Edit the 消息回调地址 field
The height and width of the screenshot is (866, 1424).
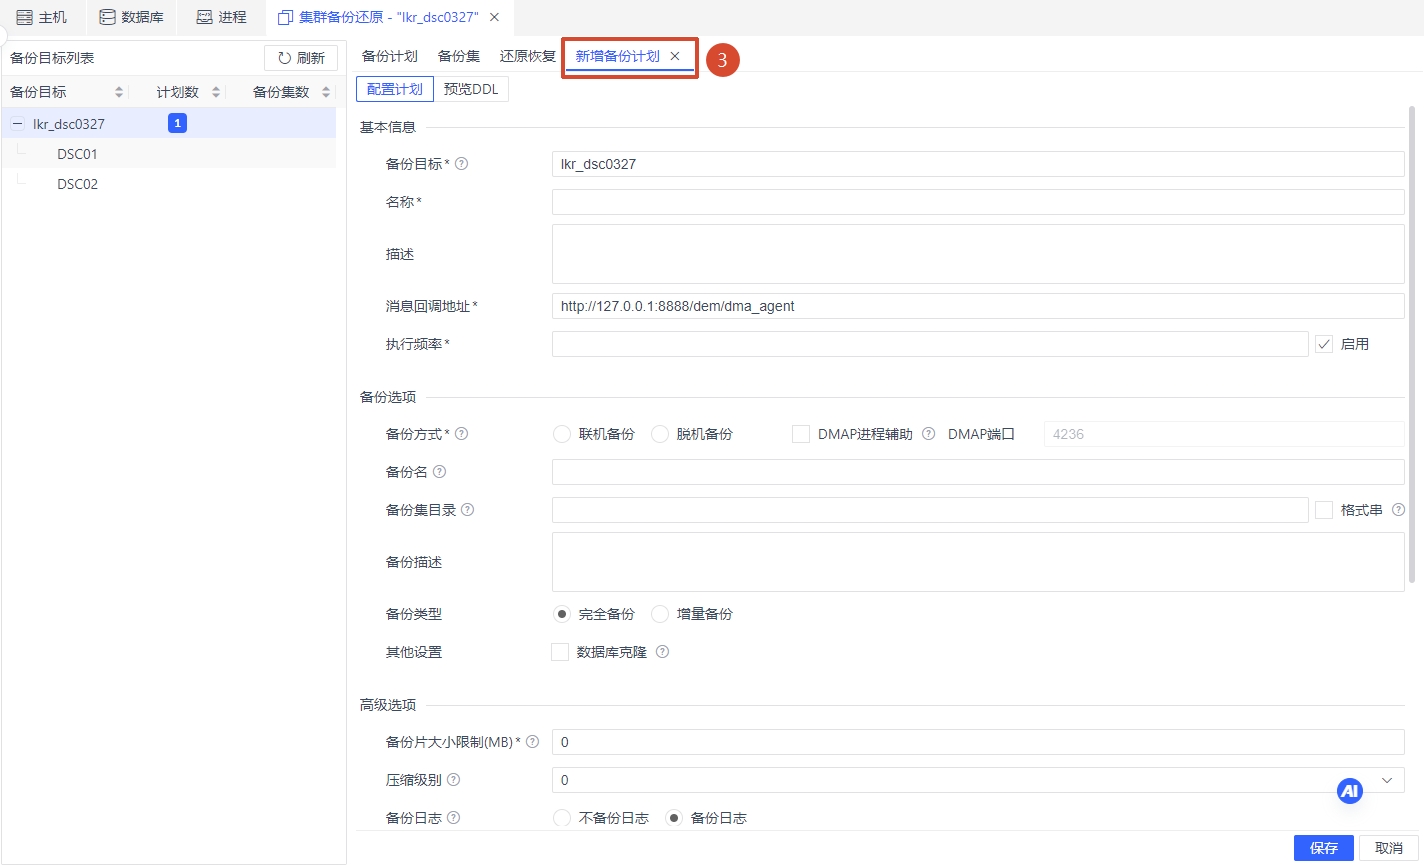coord(978,306)
